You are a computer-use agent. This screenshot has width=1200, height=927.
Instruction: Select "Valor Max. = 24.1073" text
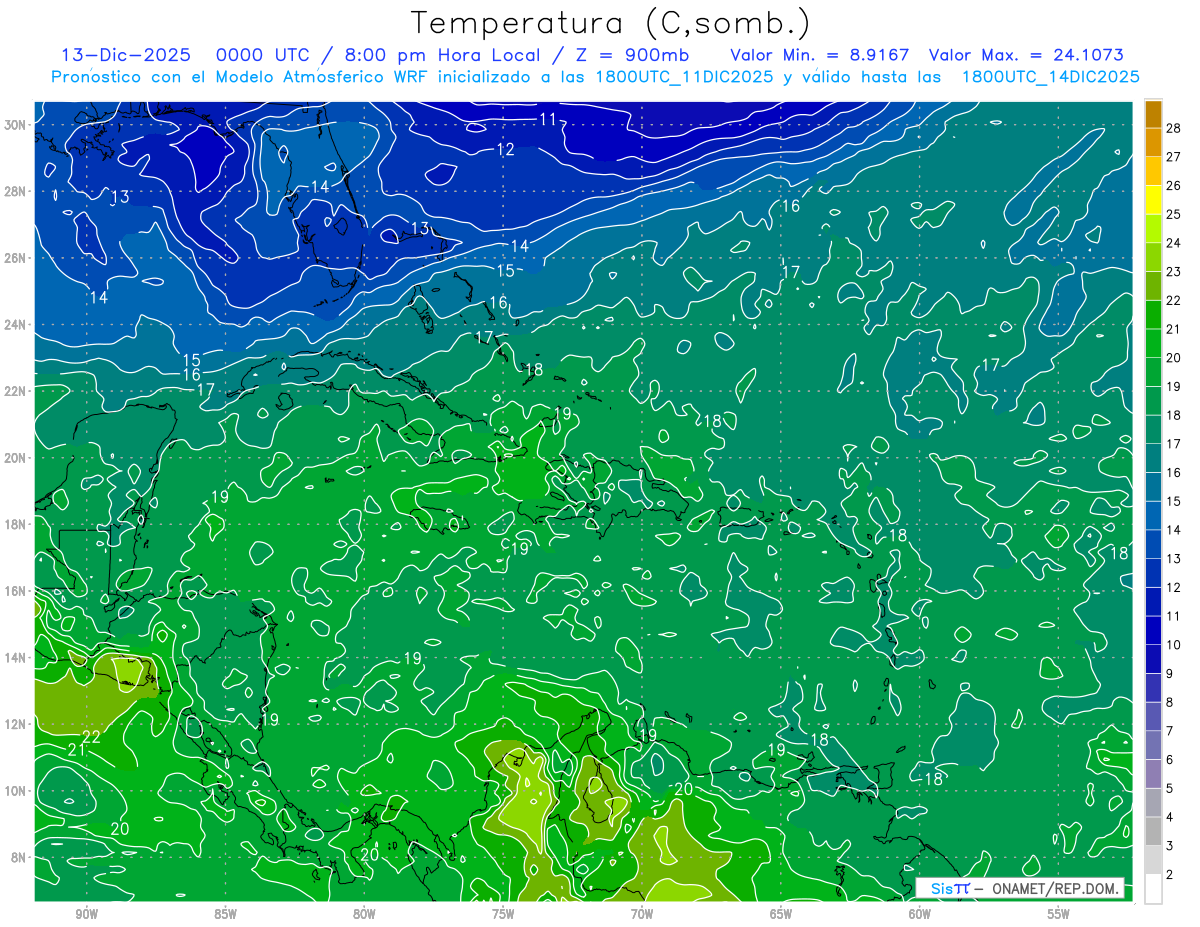point(1026,55)
